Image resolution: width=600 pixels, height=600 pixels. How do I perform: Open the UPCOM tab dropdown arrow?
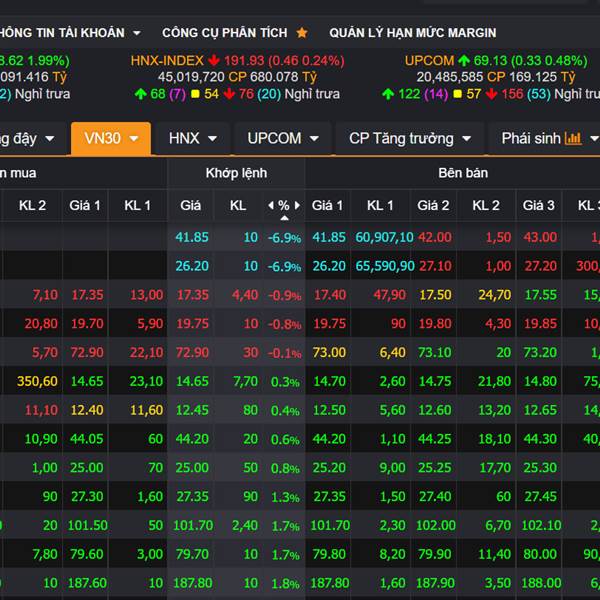point(314,139)
